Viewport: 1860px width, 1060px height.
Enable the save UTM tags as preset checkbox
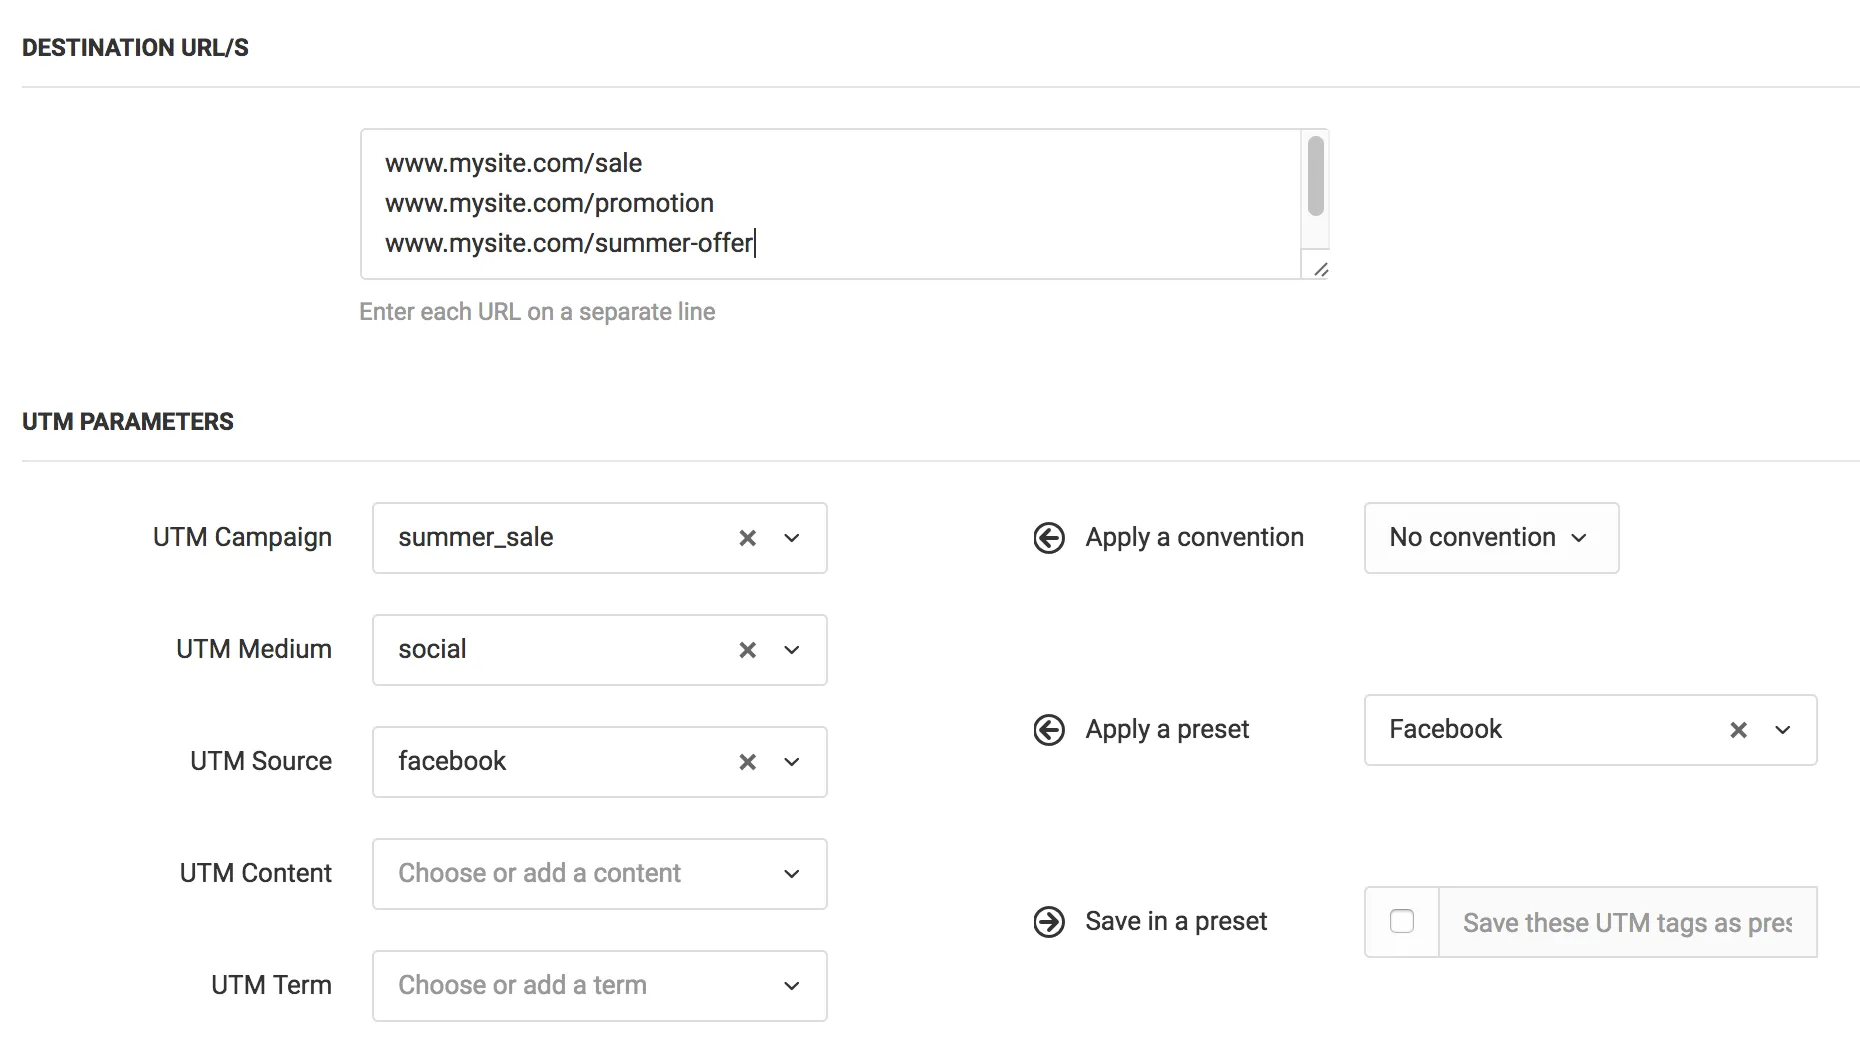coord(1402,921)
